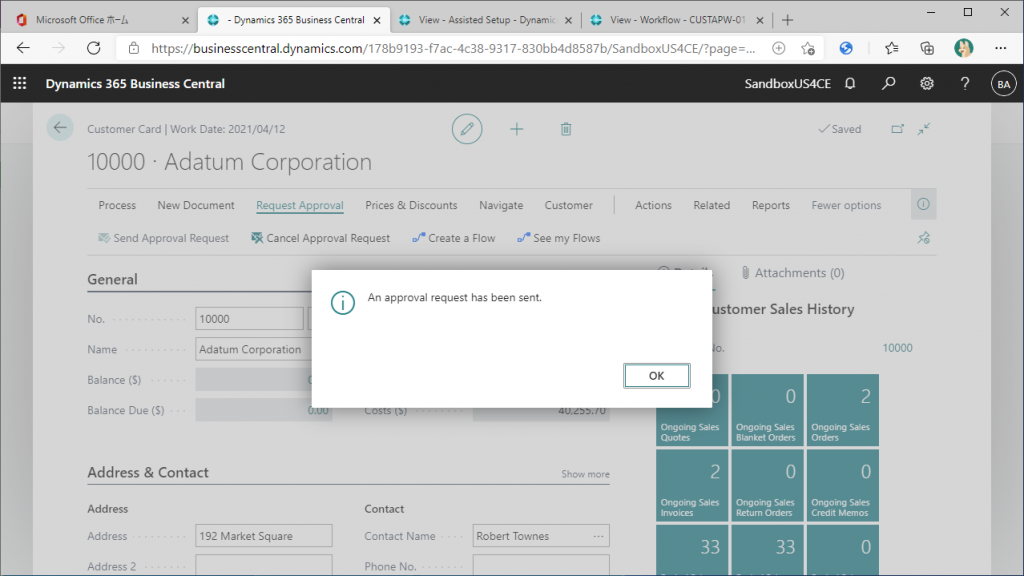Open the Reports menu
This screenshot has height=576, width=1024.
pos(771,205)
